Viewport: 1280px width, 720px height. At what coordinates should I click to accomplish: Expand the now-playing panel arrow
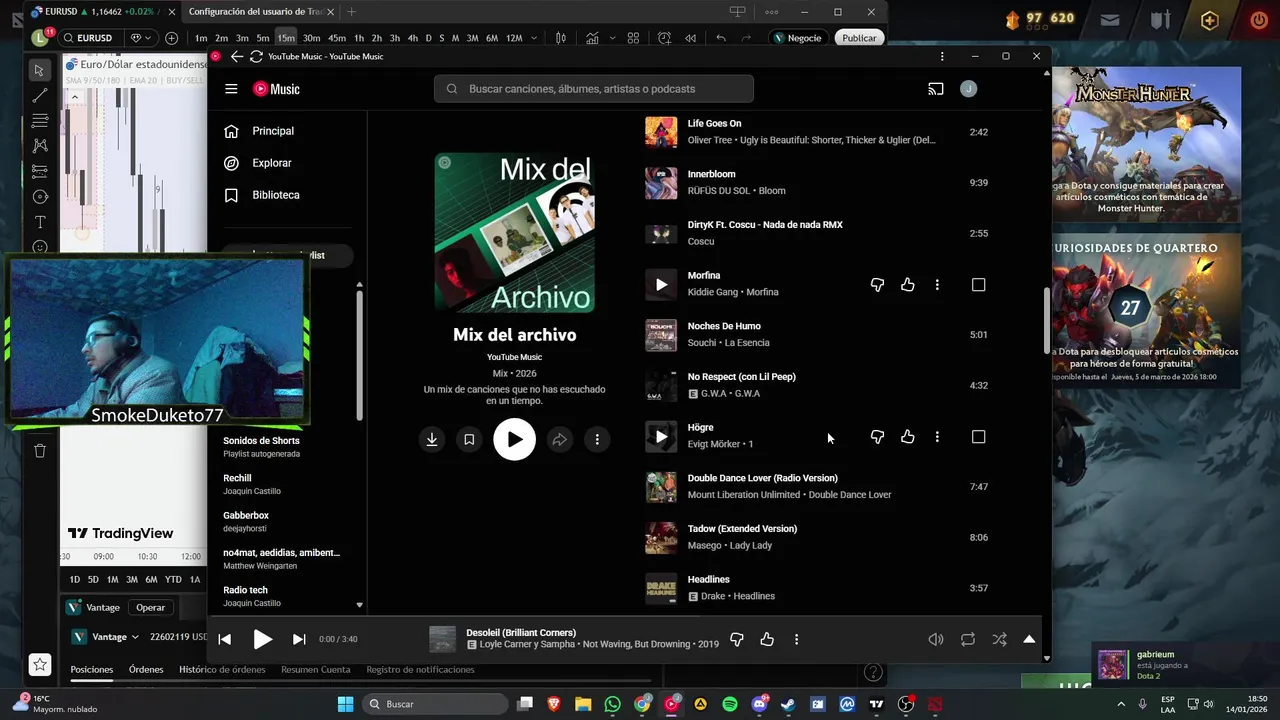point(1029,639)
